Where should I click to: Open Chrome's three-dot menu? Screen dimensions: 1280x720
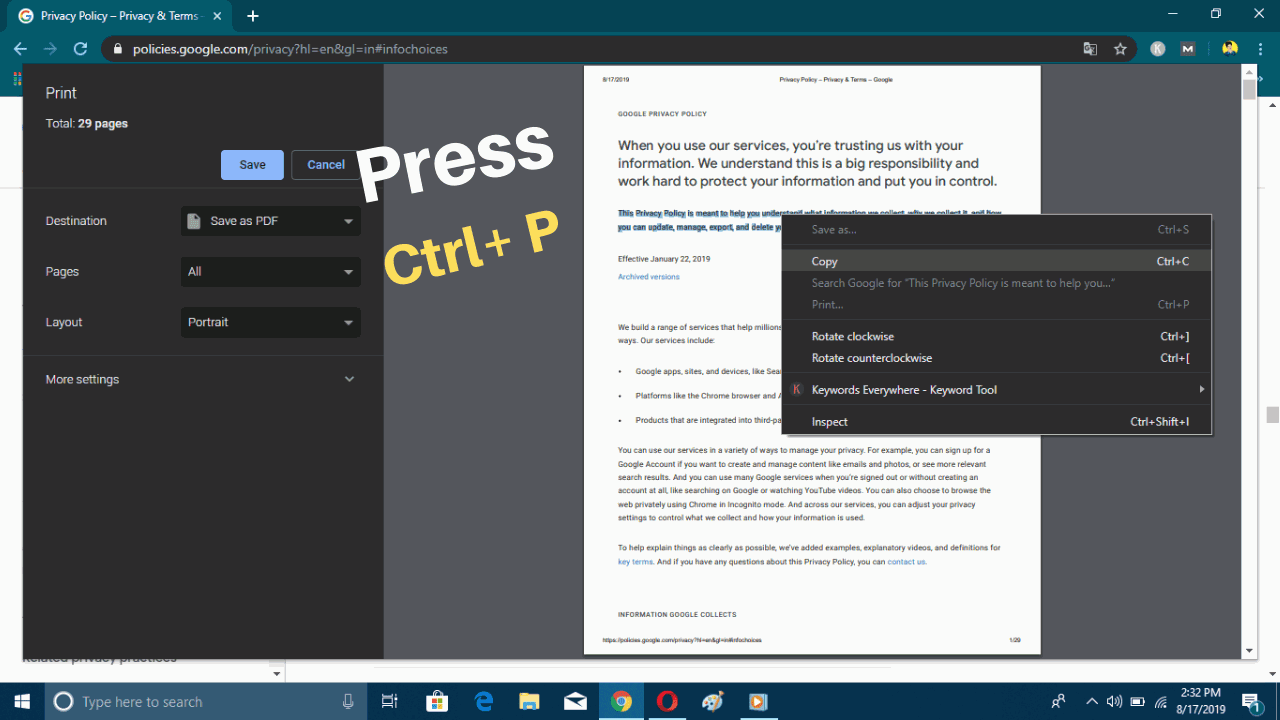[x=1259, y=48]
